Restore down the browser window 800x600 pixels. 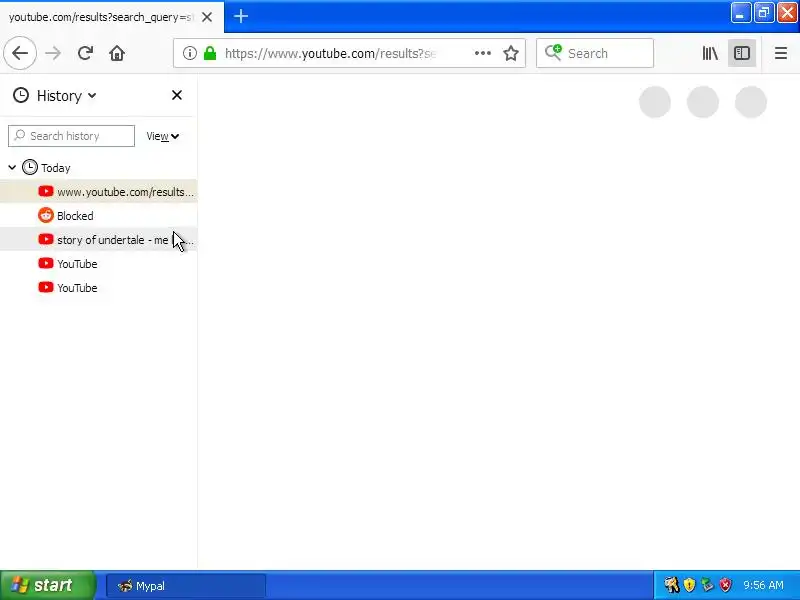click(x=763, y=13)
